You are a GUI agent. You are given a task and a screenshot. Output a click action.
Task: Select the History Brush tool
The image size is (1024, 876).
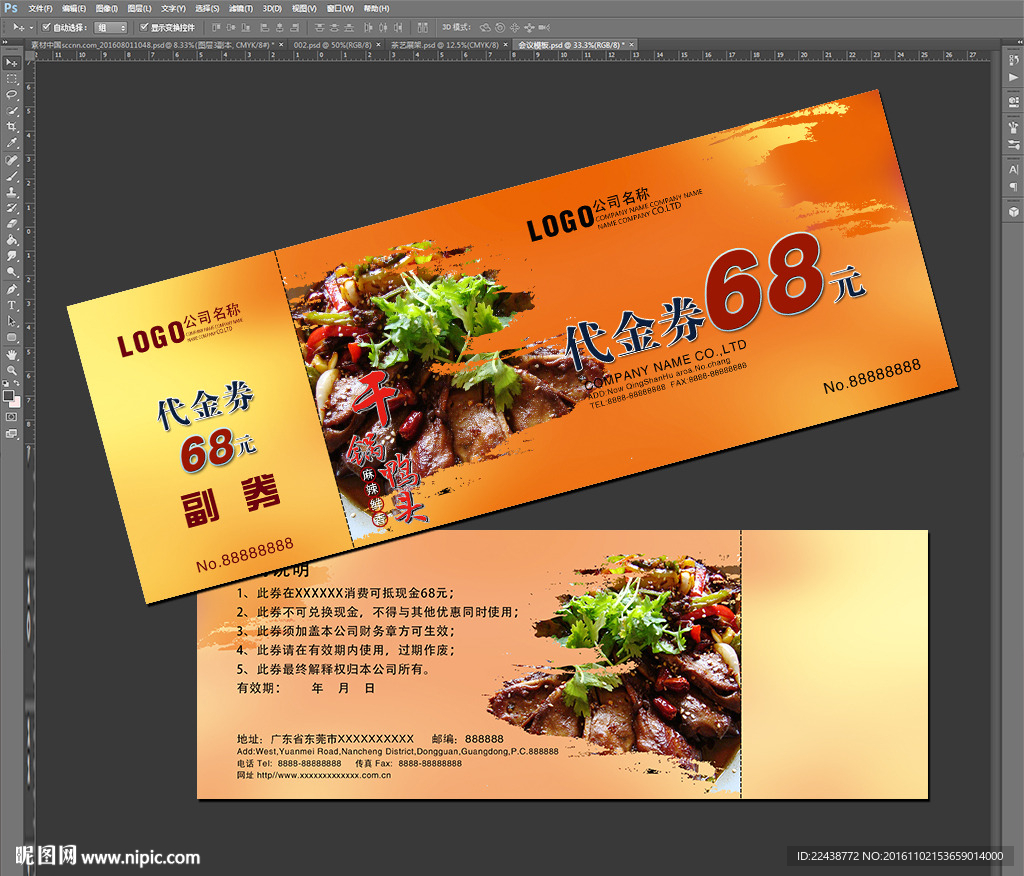tap(12, 207)
